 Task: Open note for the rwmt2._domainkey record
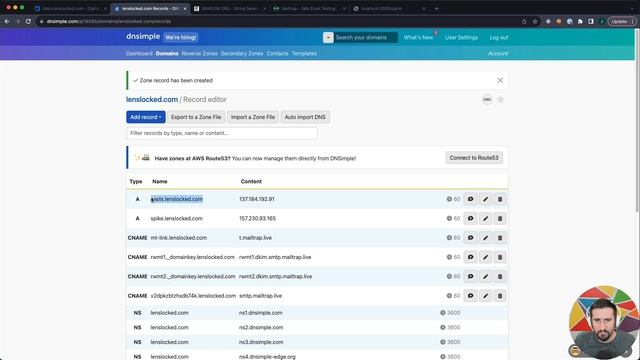coord(471,276)
